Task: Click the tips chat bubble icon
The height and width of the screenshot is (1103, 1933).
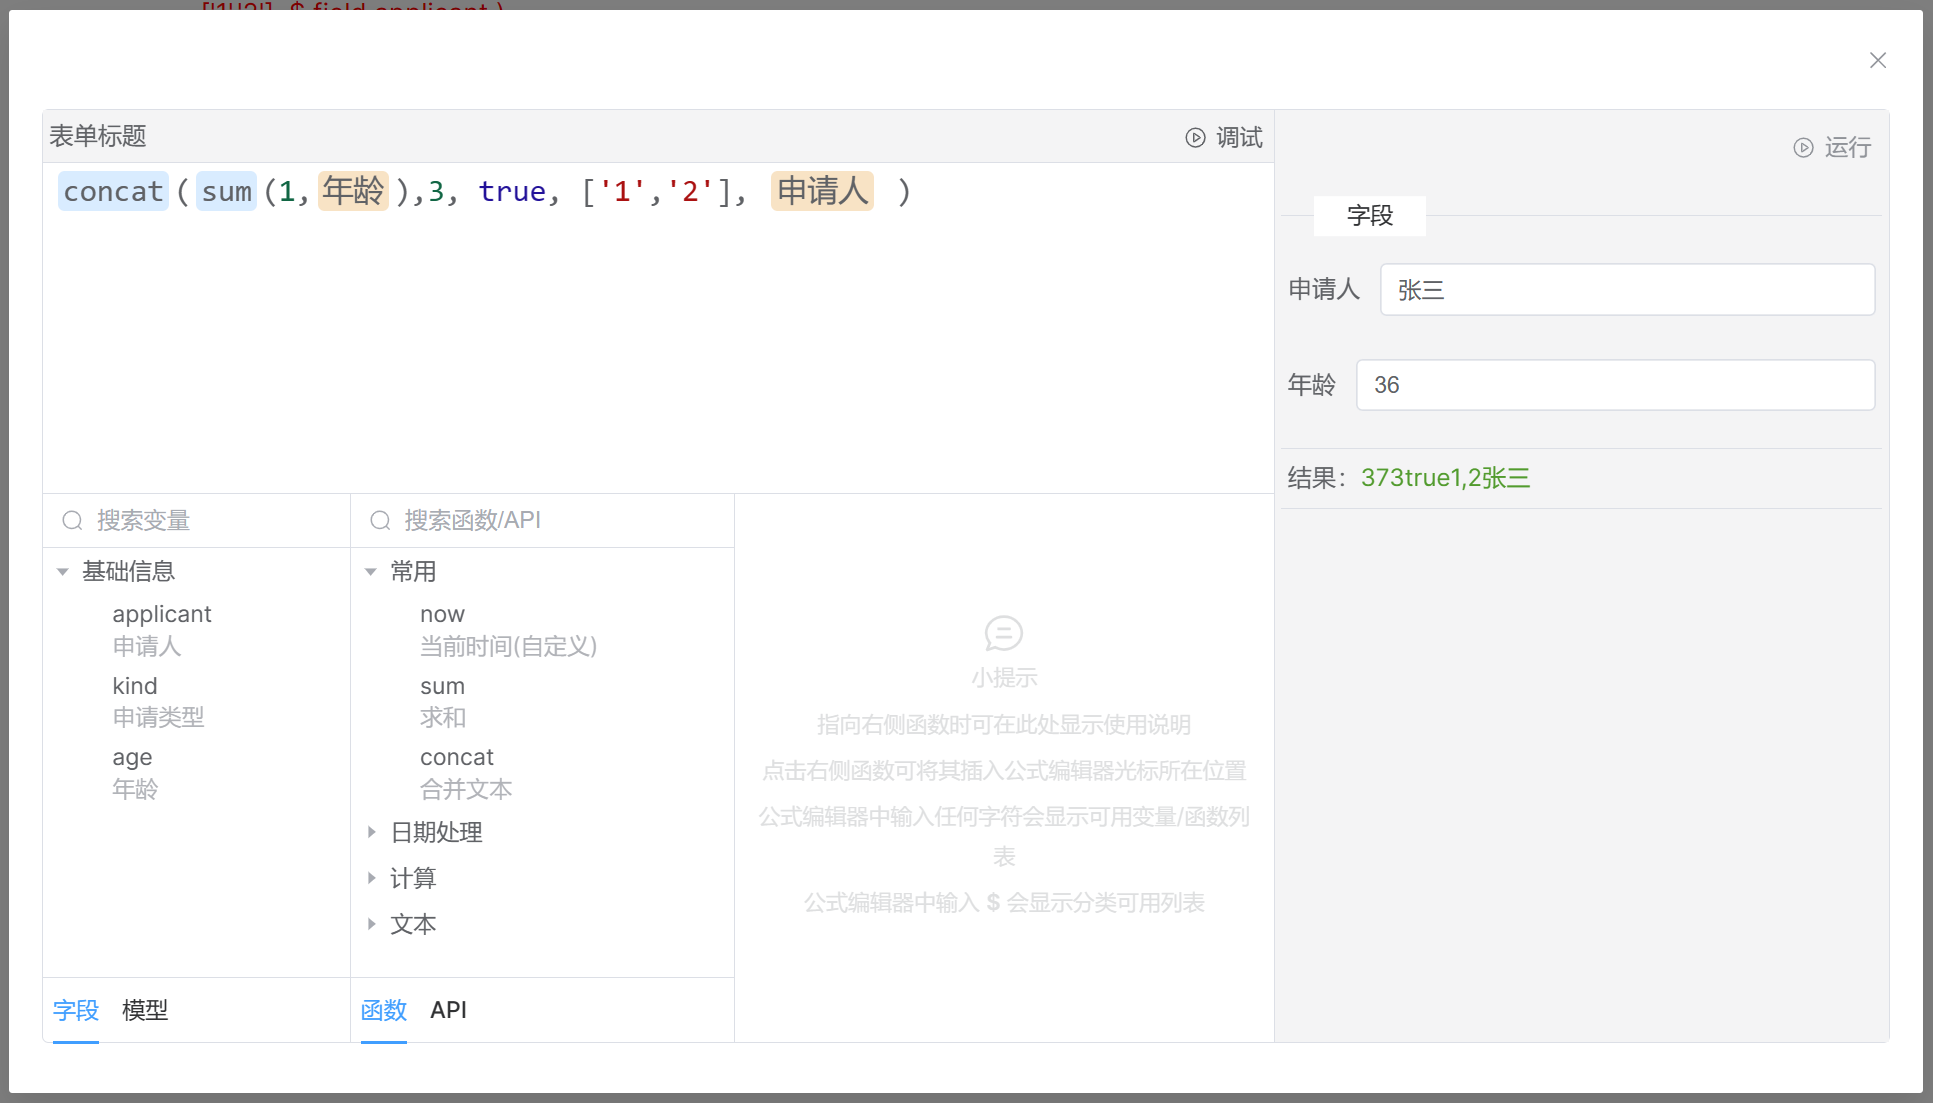Action: (x=1003, y=633)
